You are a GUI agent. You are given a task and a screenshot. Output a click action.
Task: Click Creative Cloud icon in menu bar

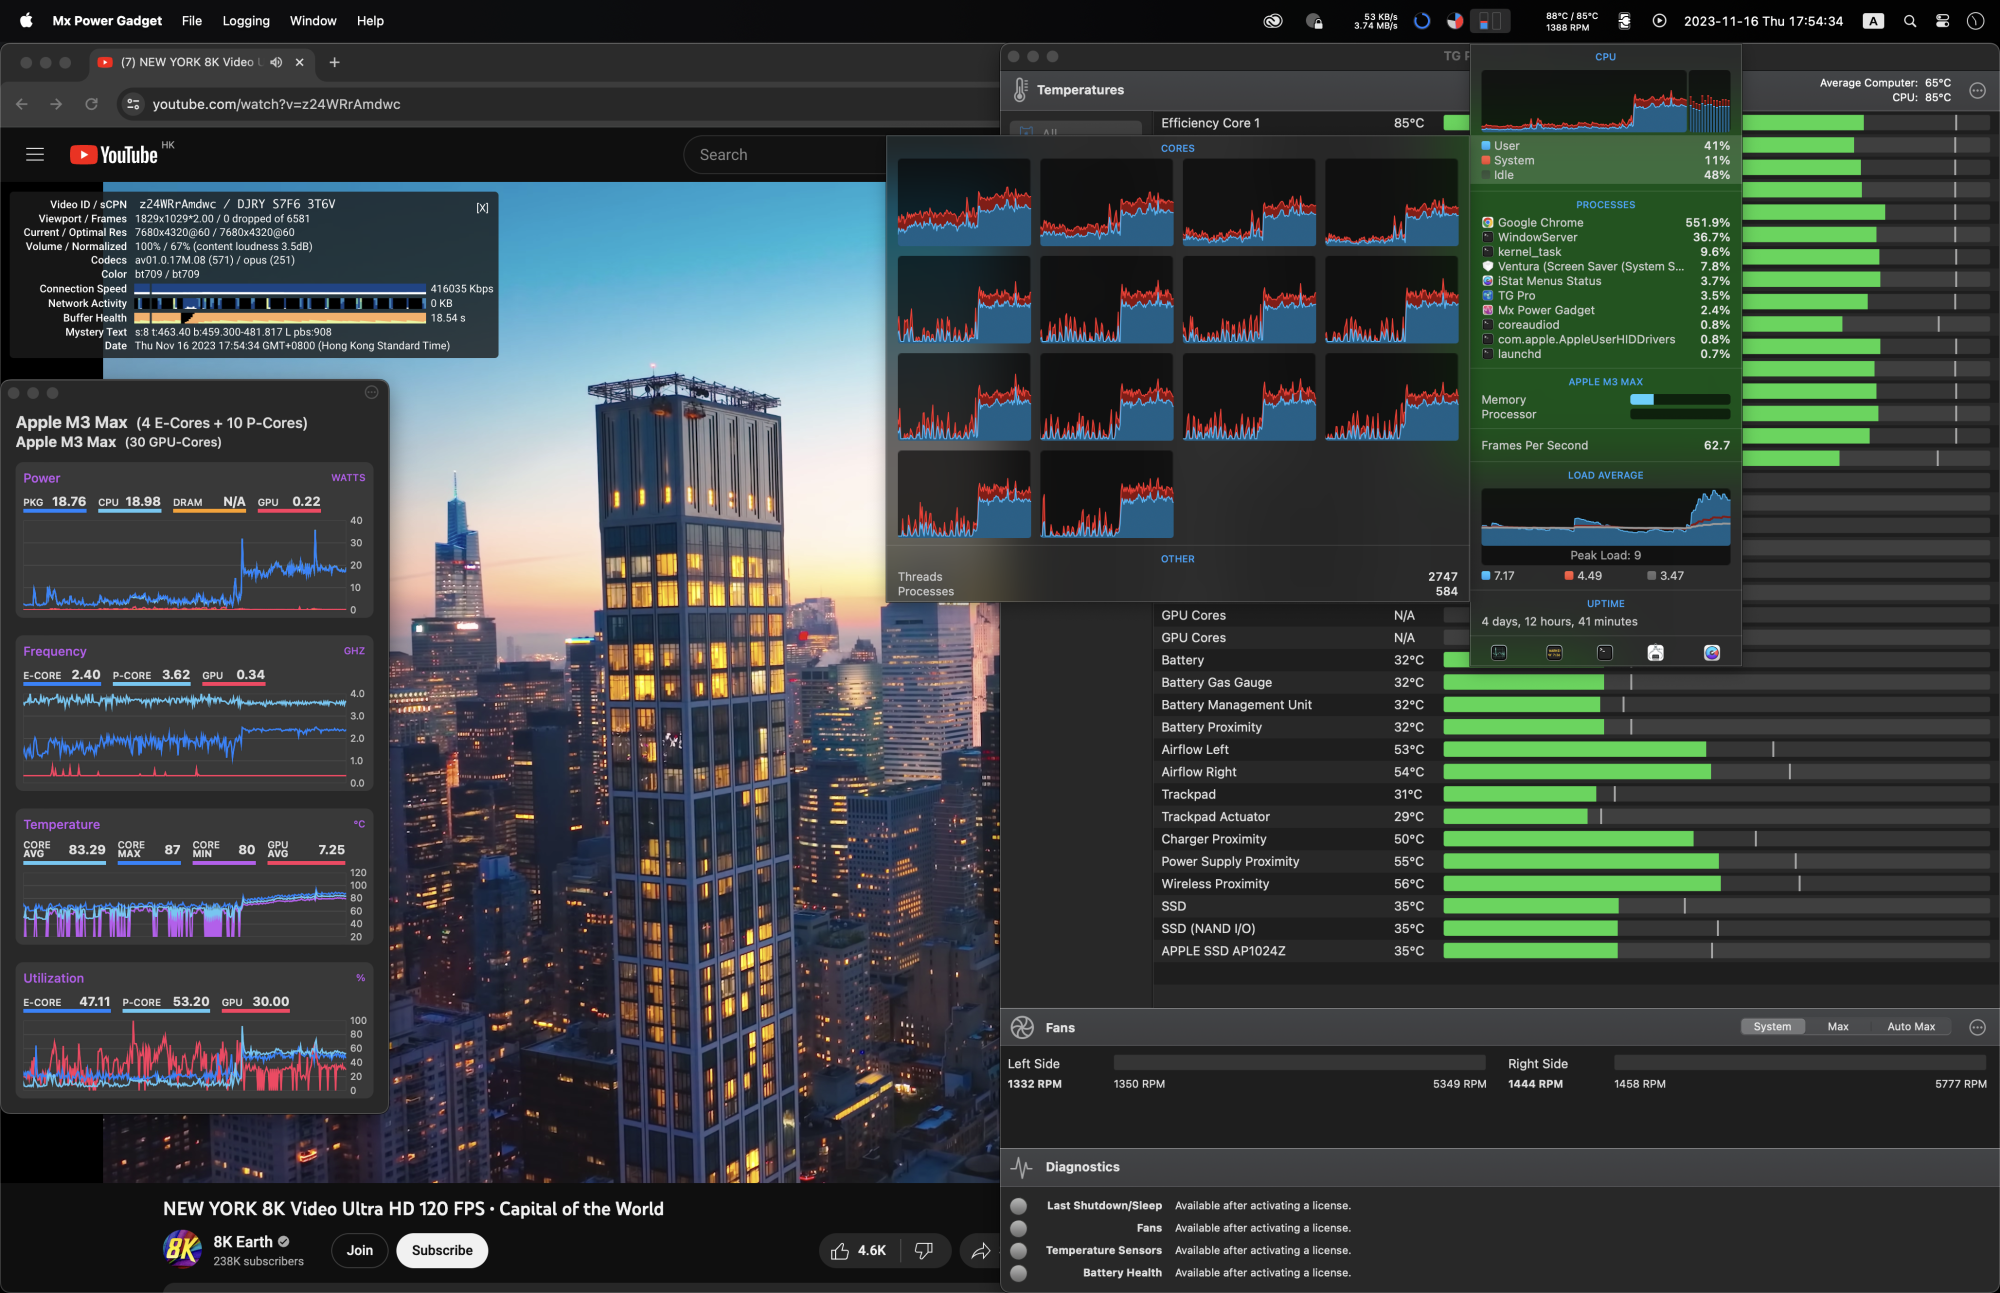tap(1272, 21)
